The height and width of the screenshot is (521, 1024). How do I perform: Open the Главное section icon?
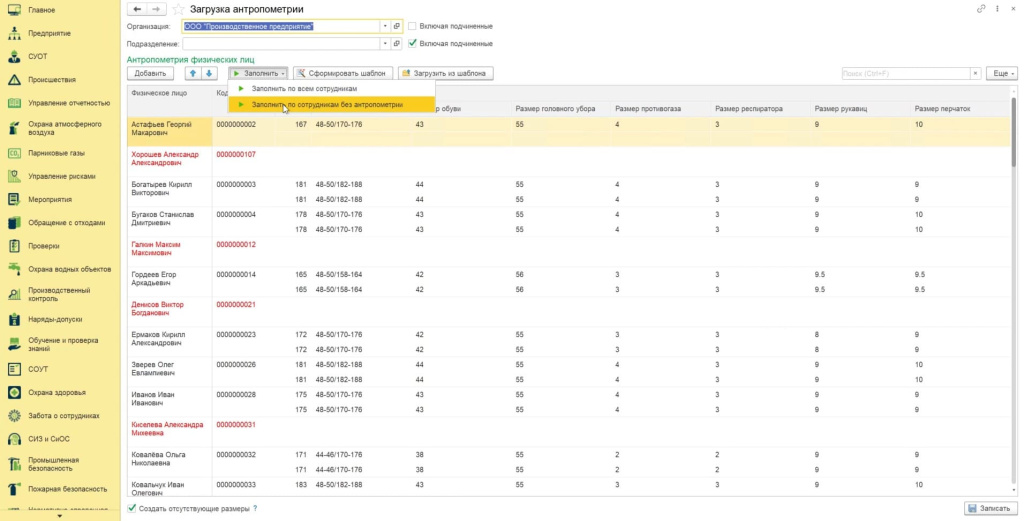[14, 10]
